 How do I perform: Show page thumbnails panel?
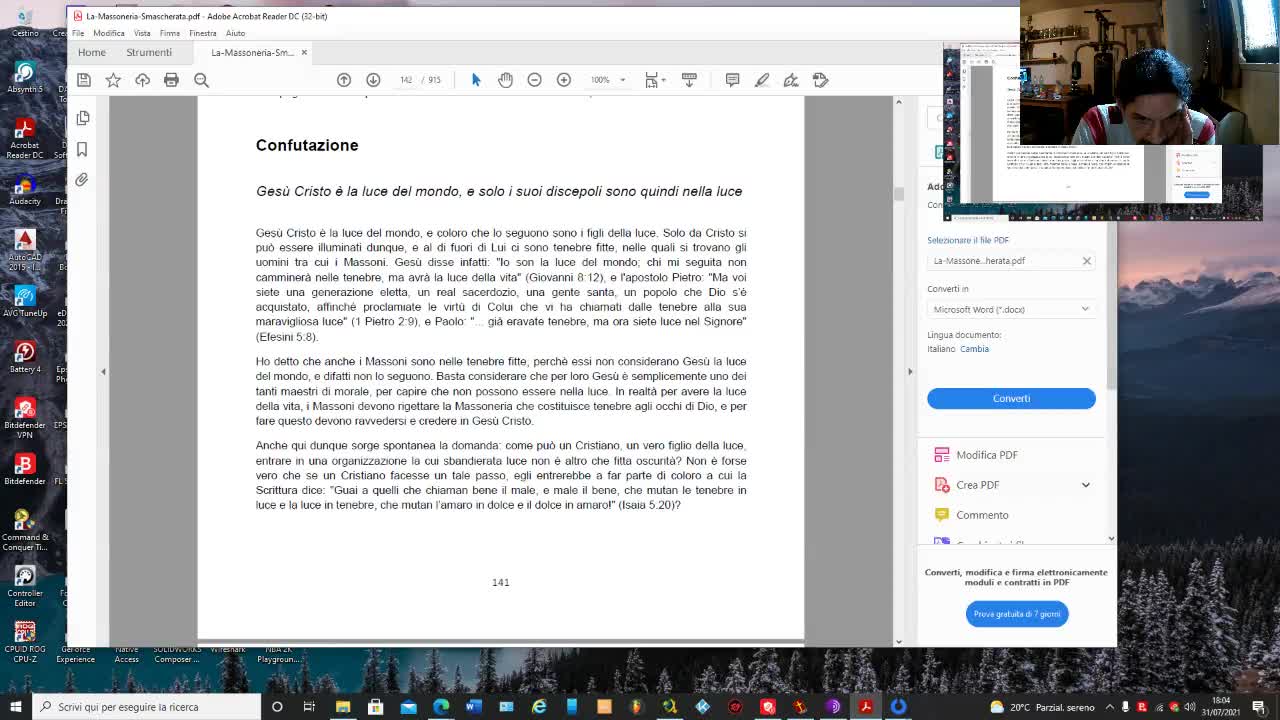point(82,118)
